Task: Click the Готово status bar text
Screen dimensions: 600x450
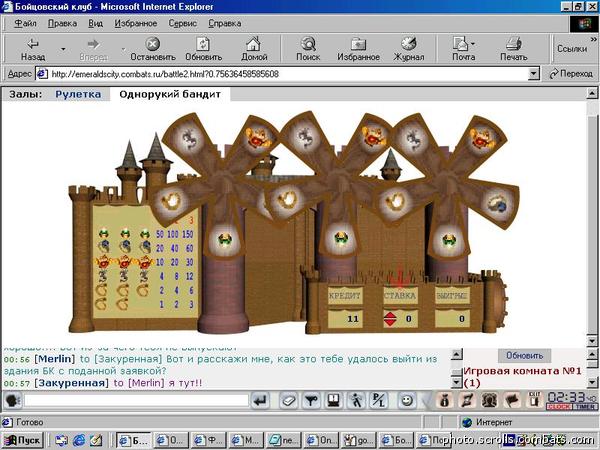Action: [29, 422]
